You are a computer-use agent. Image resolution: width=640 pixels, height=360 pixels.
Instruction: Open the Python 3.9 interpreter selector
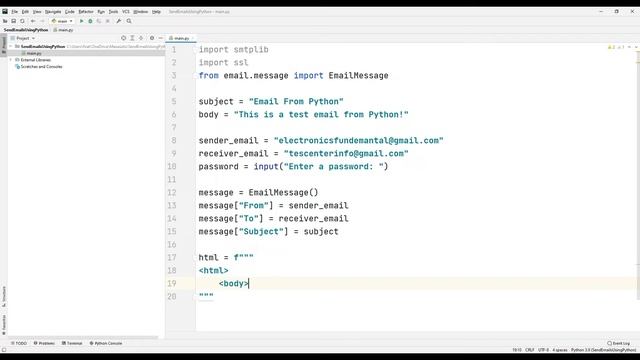pos(603,350)
